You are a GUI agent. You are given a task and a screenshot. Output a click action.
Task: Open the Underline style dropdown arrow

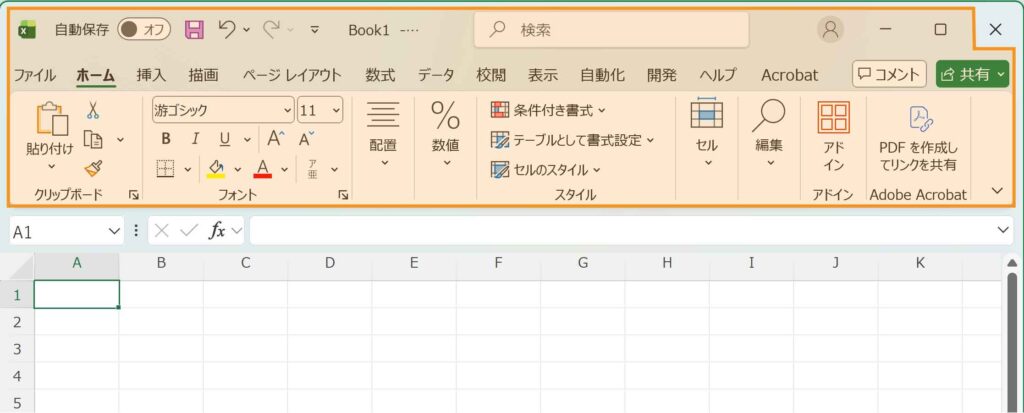(248, 139)
